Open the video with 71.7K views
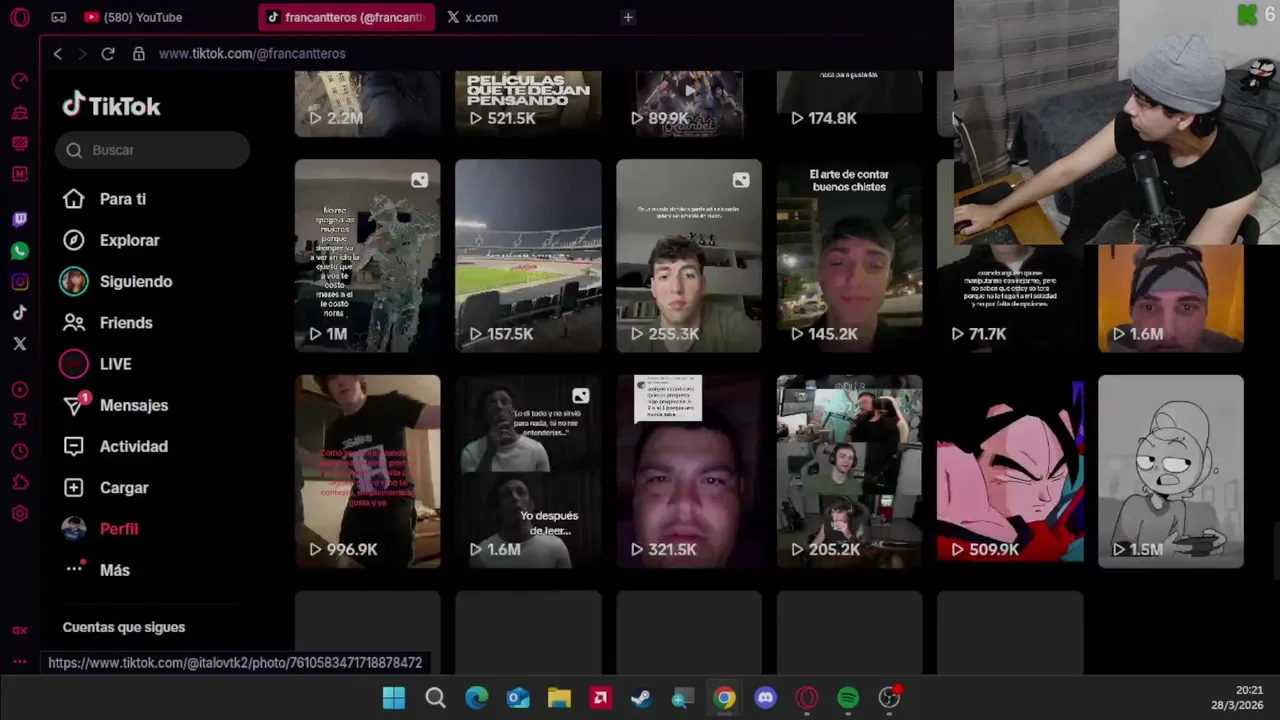The width and height of the screenshot is (1280, 720). coord(1010,298)
